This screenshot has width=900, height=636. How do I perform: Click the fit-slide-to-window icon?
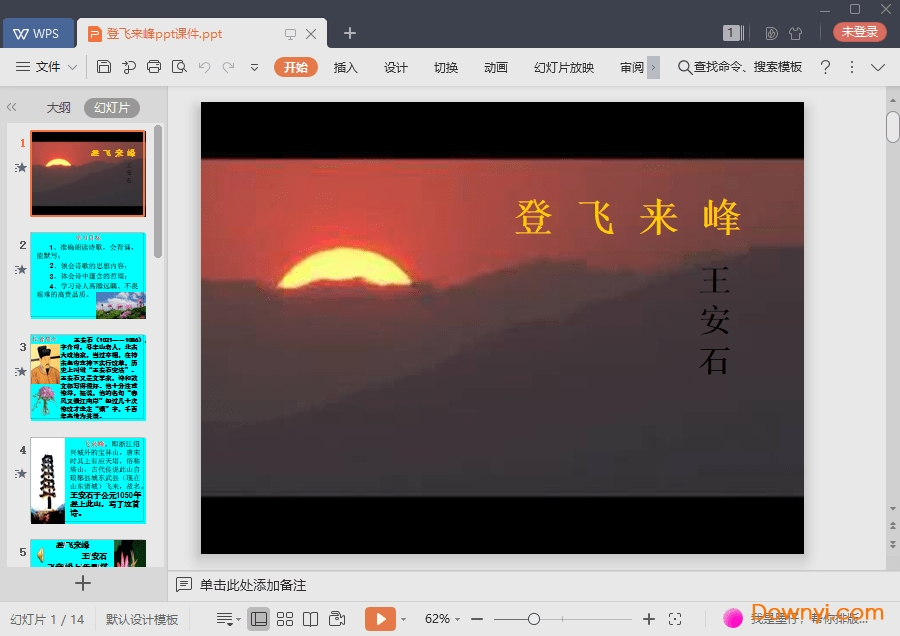click(x=675, y=619)
